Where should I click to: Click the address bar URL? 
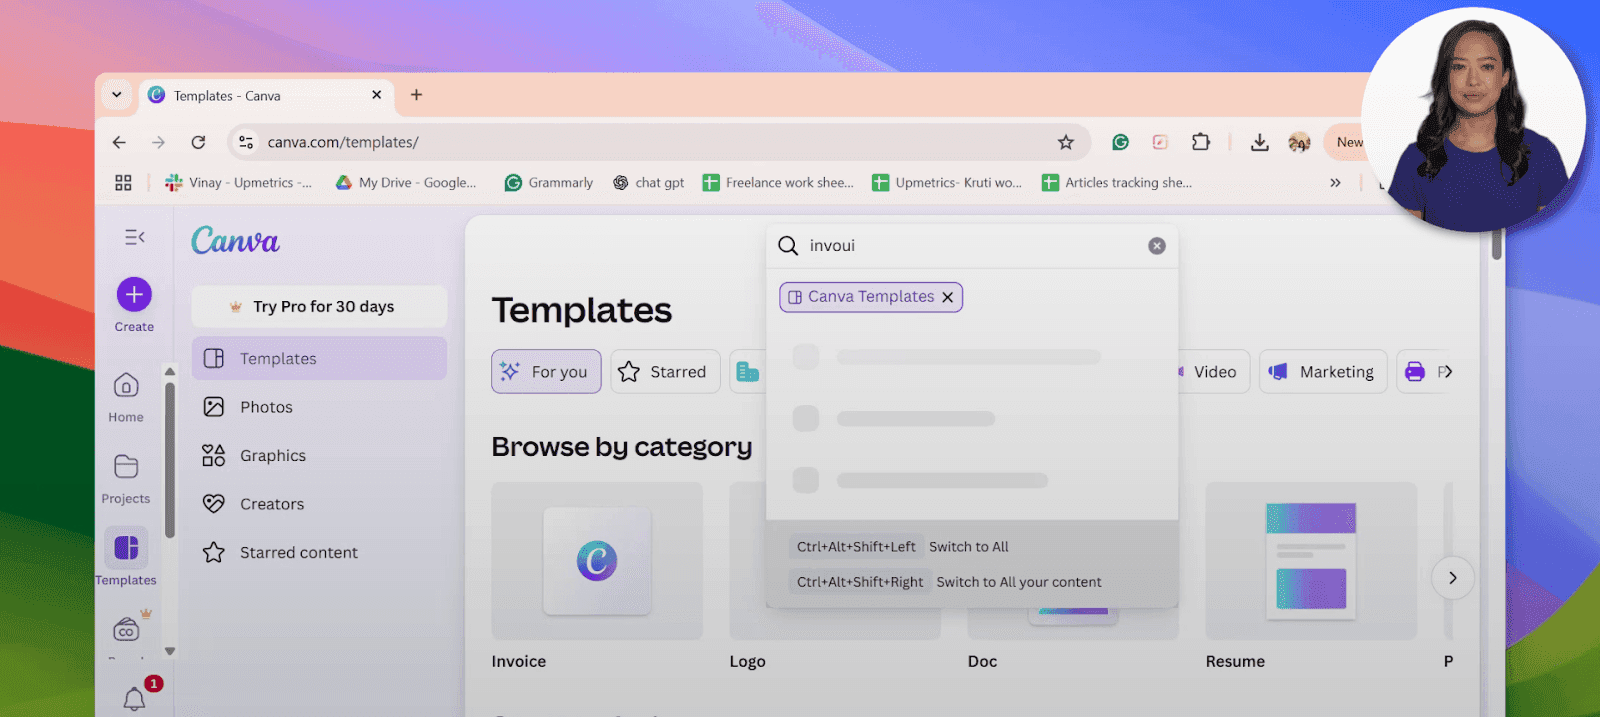click(343, 142)
